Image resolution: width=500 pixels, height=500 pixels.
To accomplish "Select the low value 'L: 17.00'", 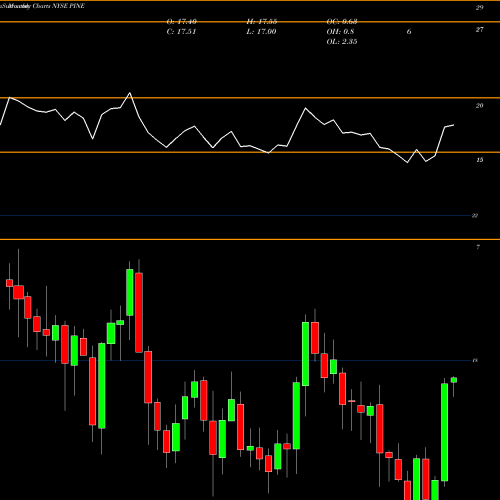I will pyautogui.click(x=261, y=32).
